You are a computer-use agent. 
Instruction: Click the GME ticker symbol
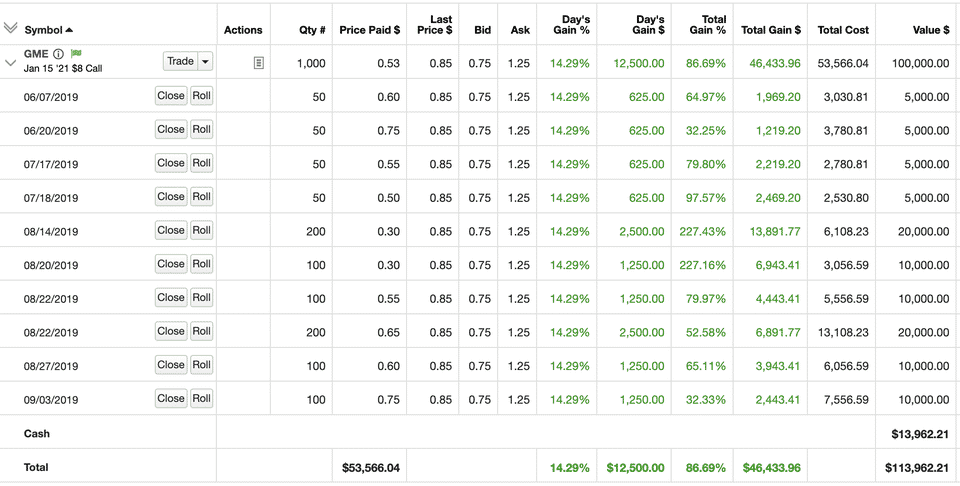tap(36, 54)
